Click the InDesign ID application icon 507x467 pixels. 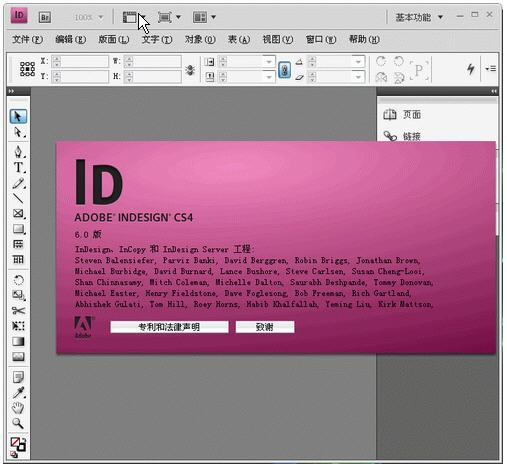pyautogui.click(x=19, y=16)
